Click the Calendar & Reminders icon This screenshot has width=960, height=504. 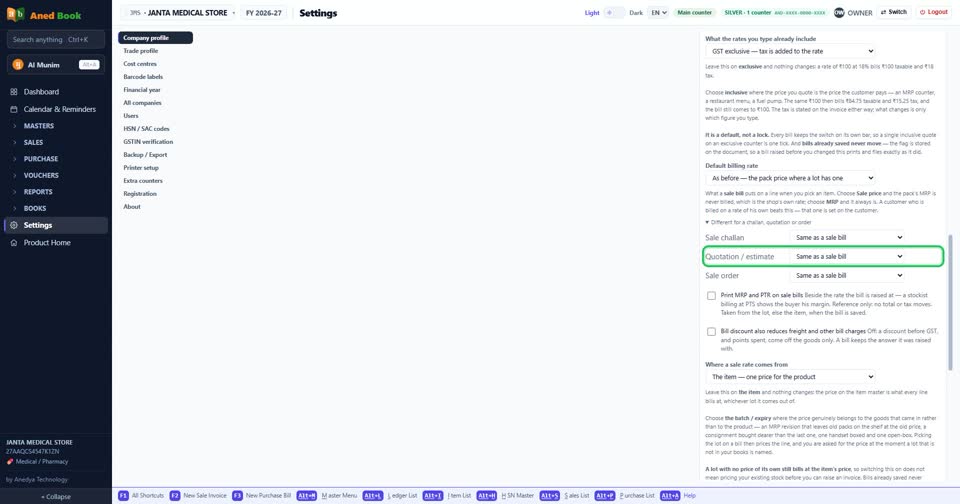click(x=13, y=109)
